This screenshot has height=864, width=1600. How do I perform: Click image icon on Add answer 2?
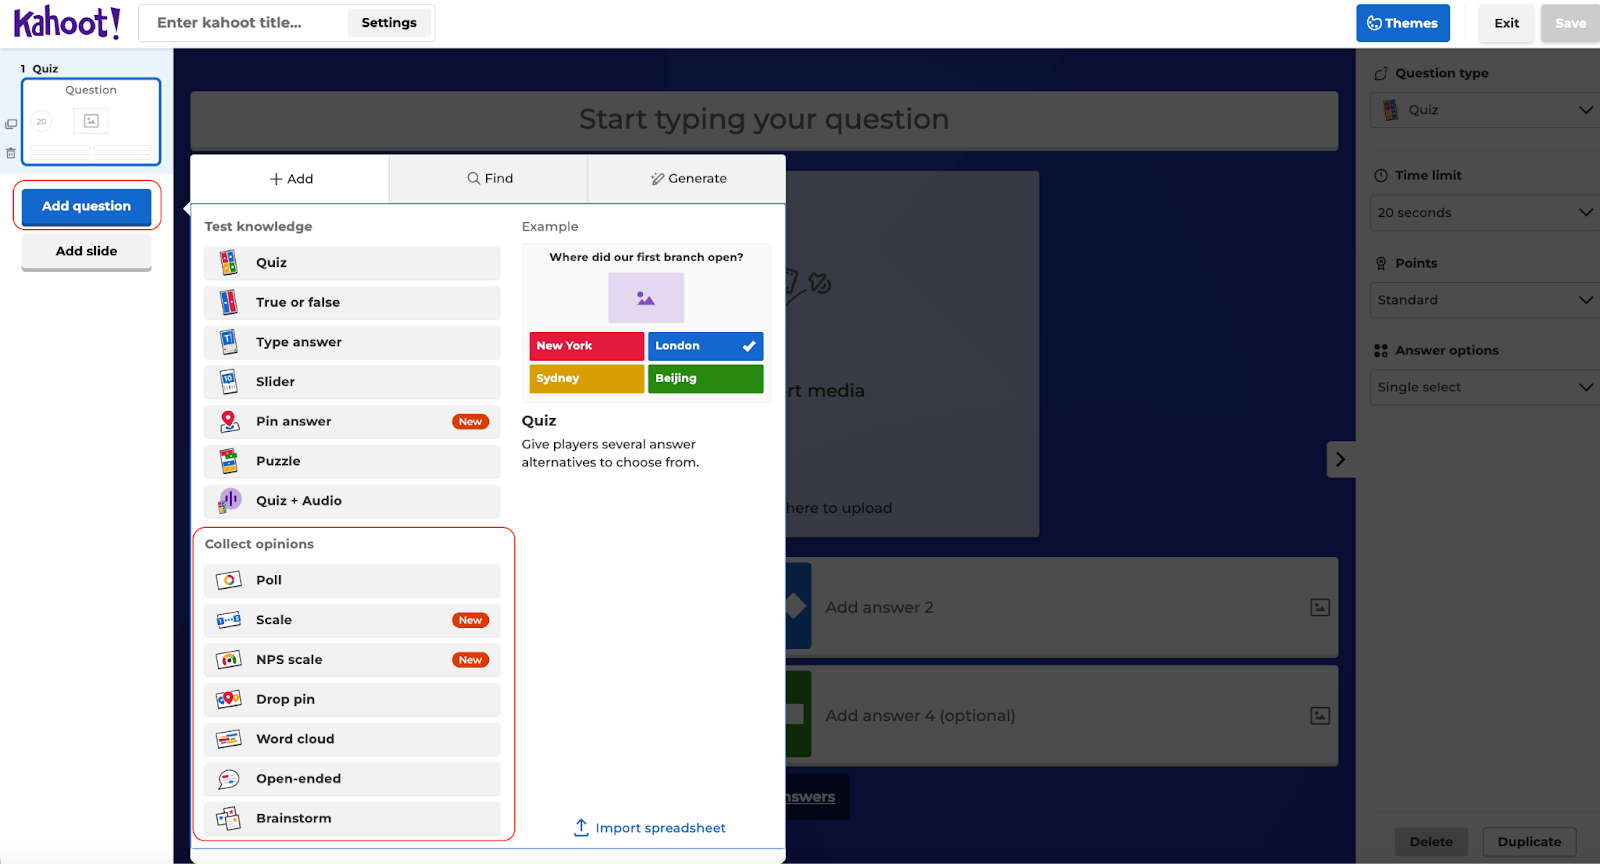click(1320, 608)
